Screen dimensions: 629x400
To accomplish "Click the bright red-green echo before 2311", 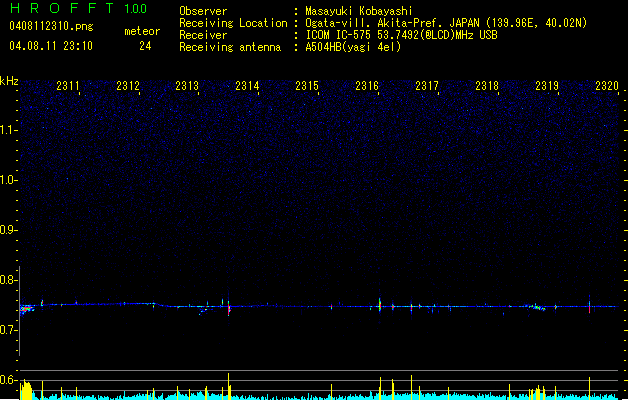I will [26, 309].
